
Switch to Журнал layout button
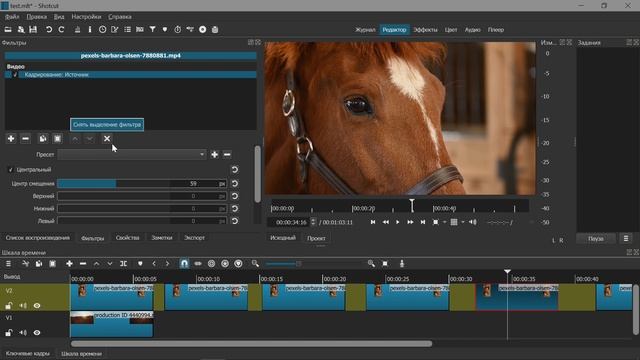click(x=365, y=30)
